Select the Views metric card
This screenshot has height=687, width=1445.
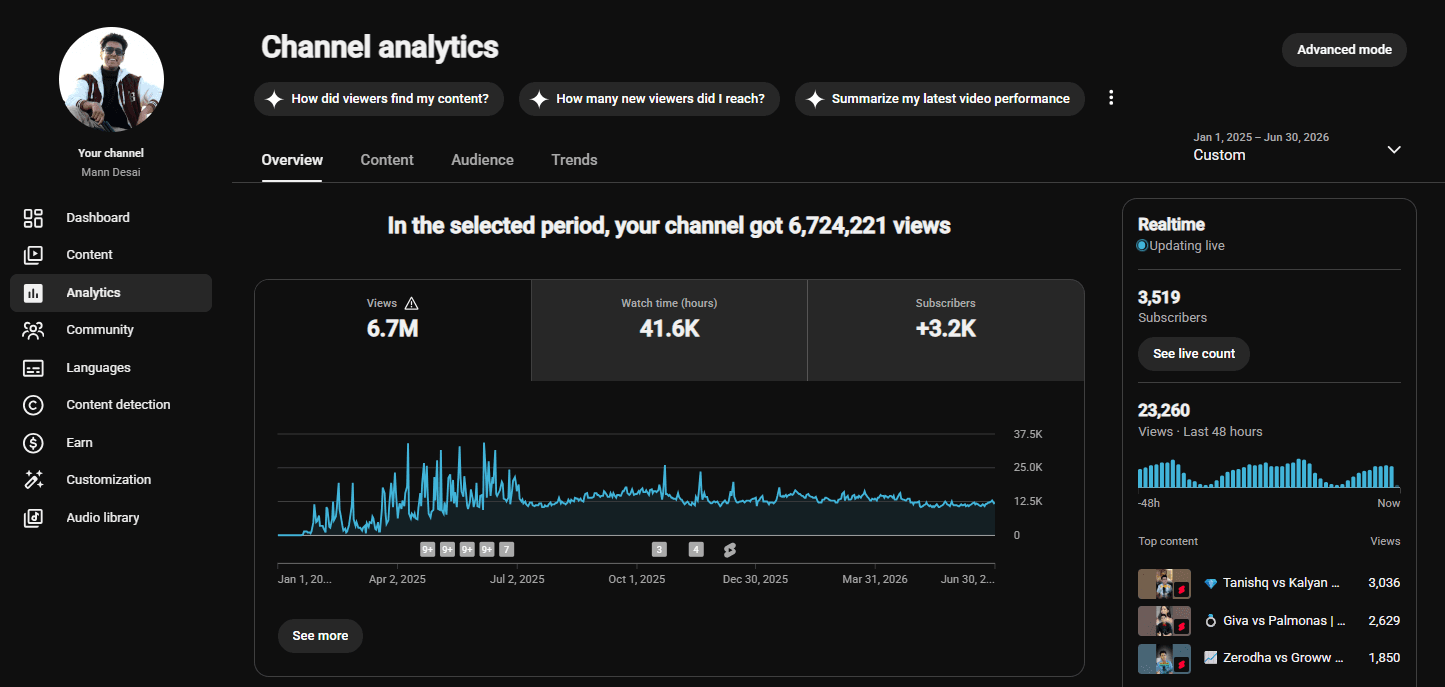[393, 330]
